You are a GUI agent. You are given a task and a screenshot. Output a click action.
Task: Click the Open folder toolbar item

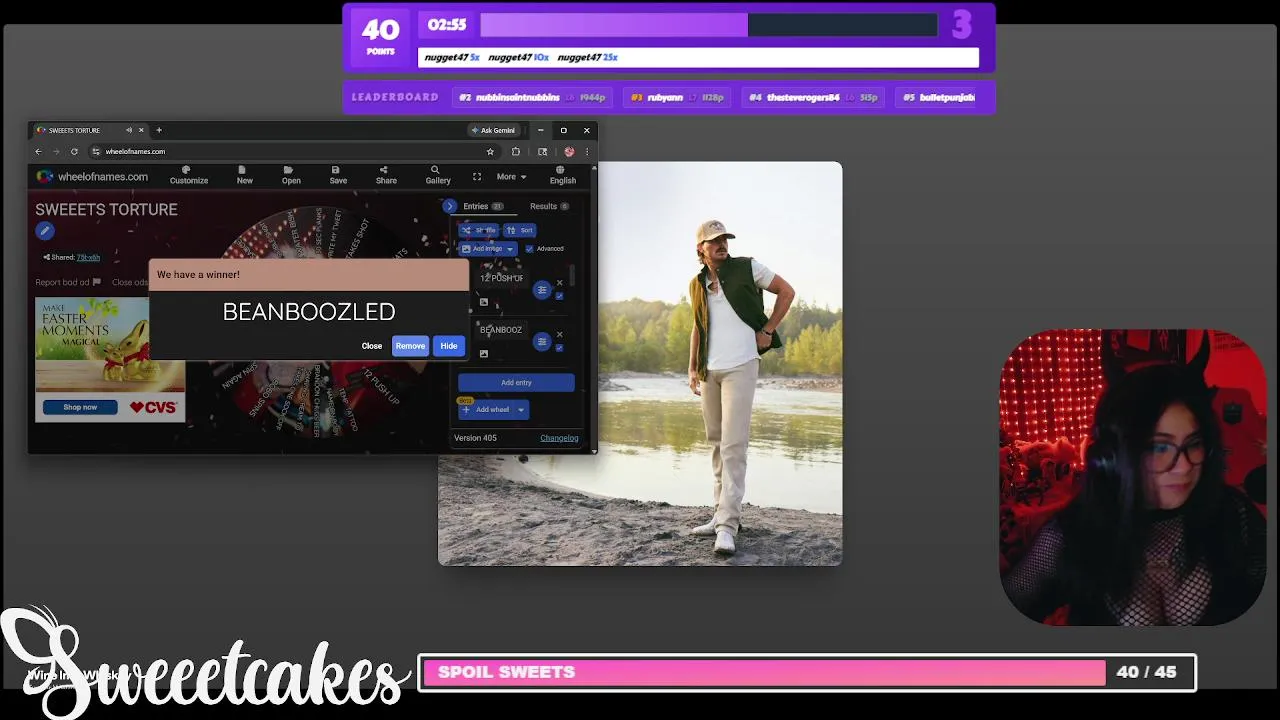pos(291,175)
